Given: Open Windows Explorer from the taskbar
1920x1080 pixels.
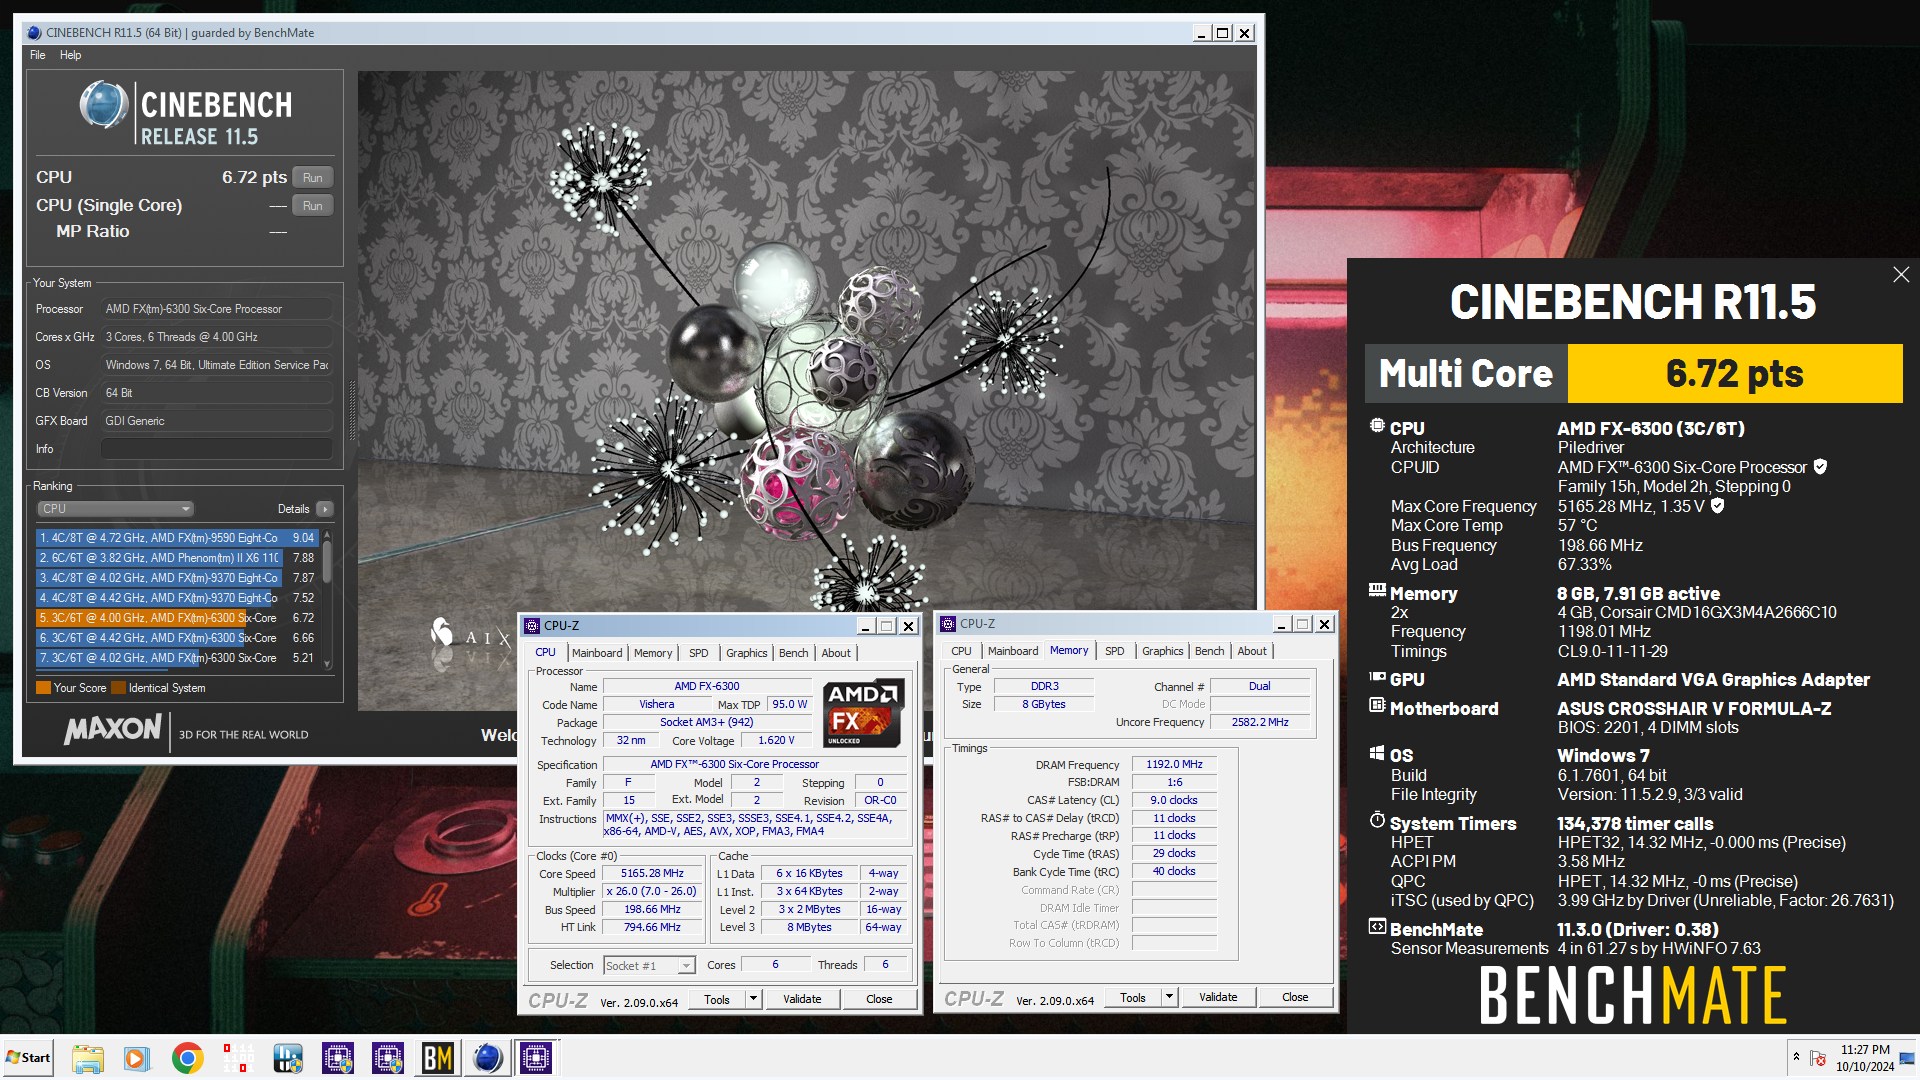Looking at the screenshot, I should (88, 1058).
